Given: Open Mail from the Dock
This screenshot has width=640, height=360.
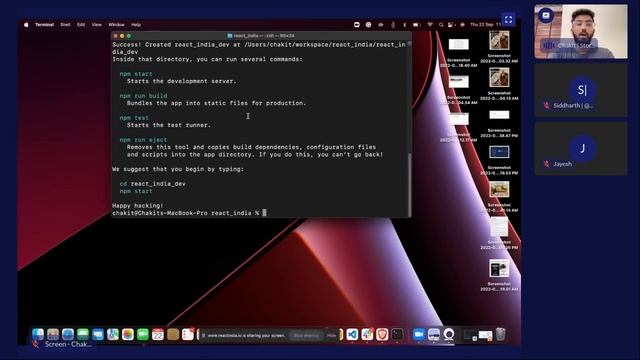Looking at the screenshot, I should pyautogui.click(x=98, y=334).
